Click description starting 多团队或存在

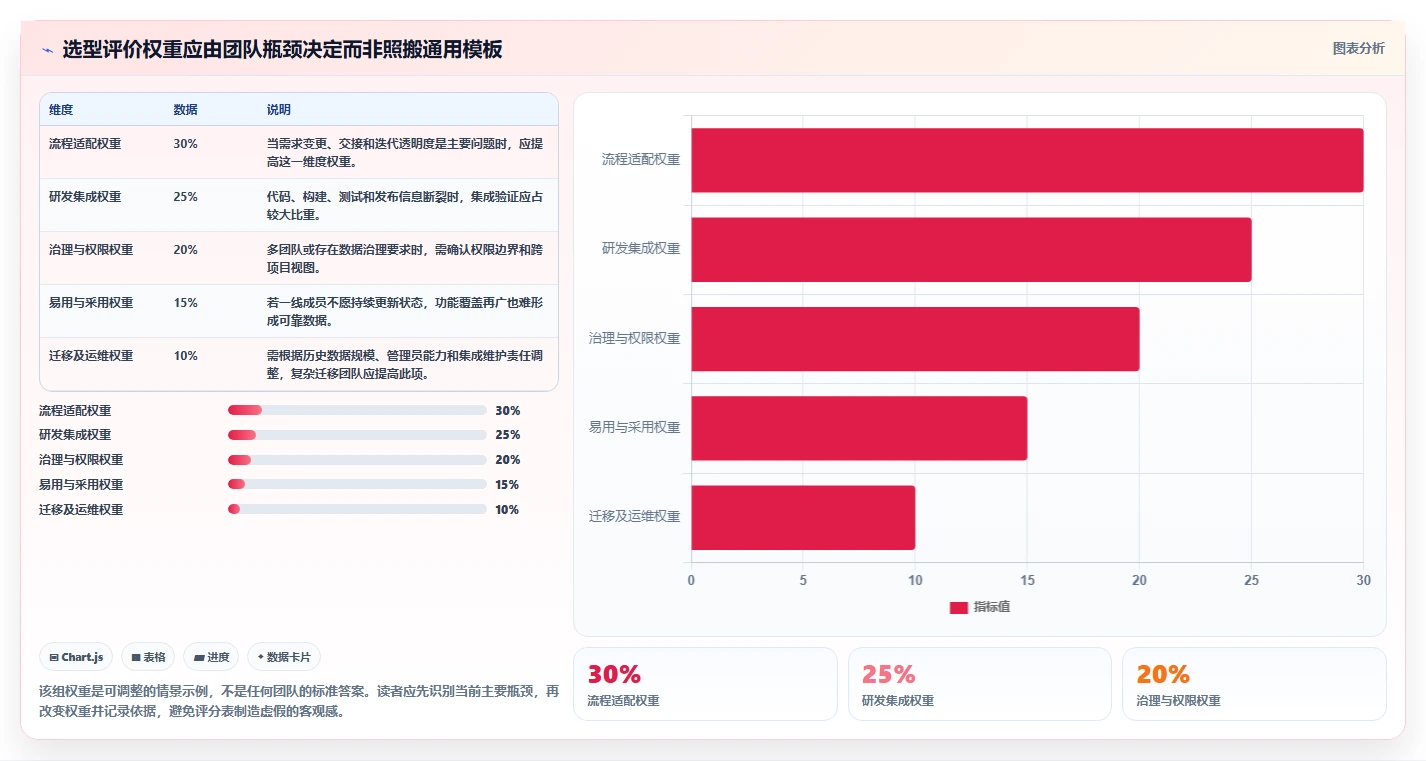coord(405,258)
